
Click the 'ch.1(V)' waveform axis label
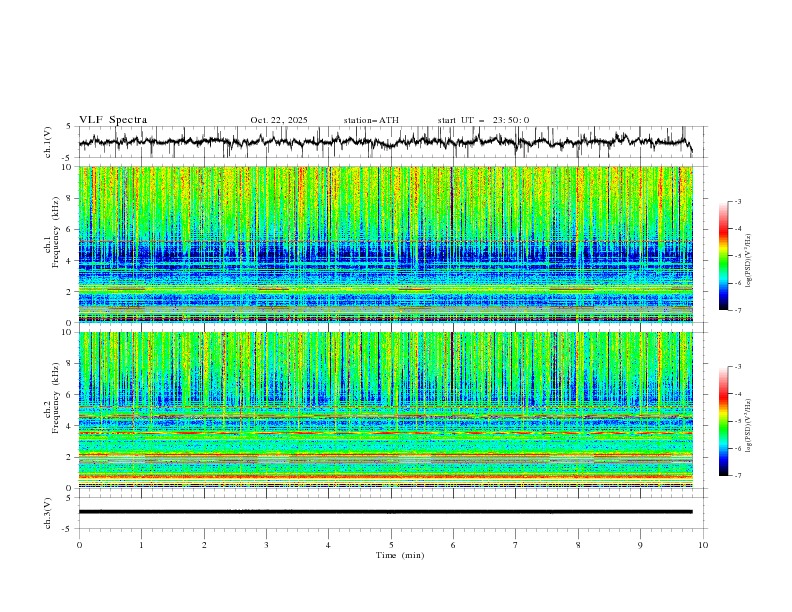tap(48, 142)
